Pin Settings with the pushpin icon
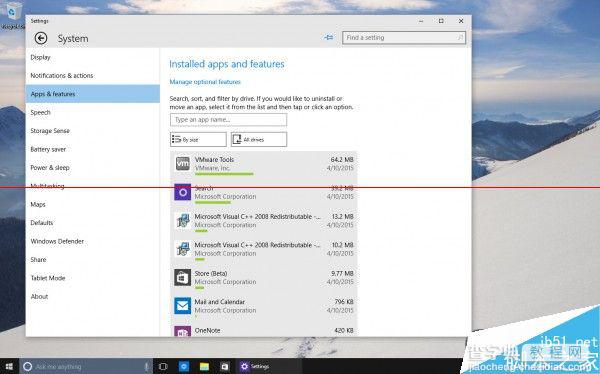Viewport: 600px width, 374px height. click(x=329, y=38)
